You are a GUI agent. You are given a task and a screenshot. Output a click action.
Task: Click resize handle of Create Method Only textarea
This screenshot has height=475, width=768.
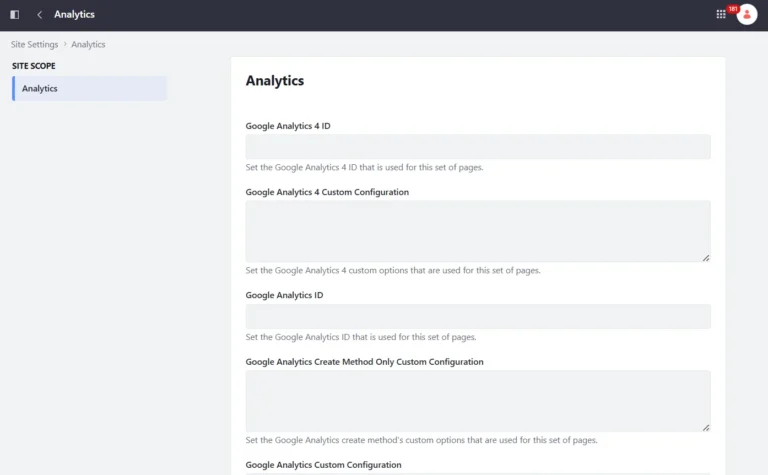[706, 428]
